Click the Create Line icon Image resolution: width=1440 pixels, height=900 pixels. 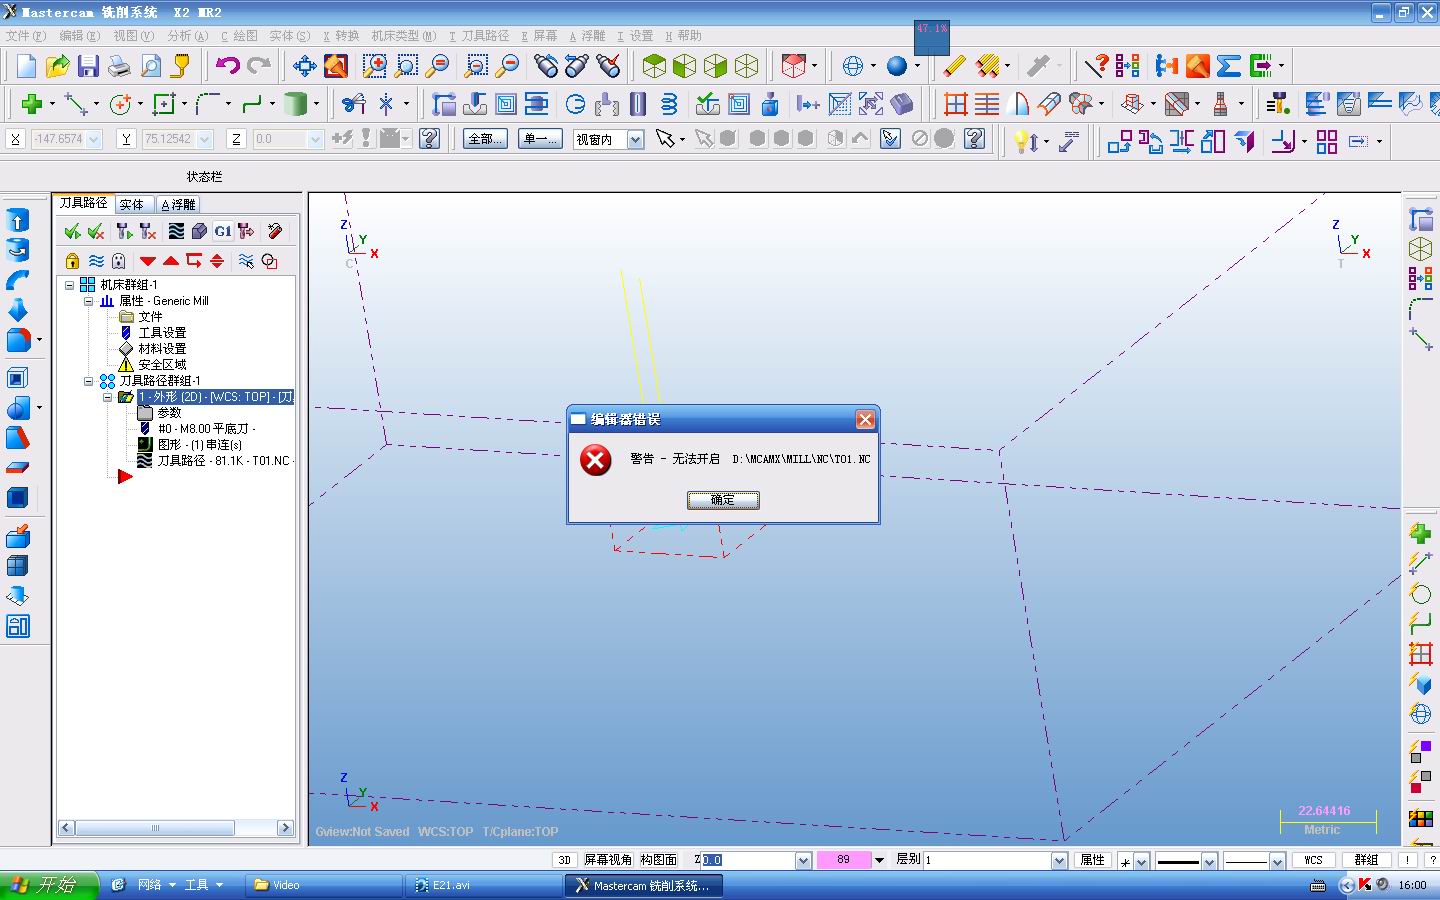[x=76, y=103]
